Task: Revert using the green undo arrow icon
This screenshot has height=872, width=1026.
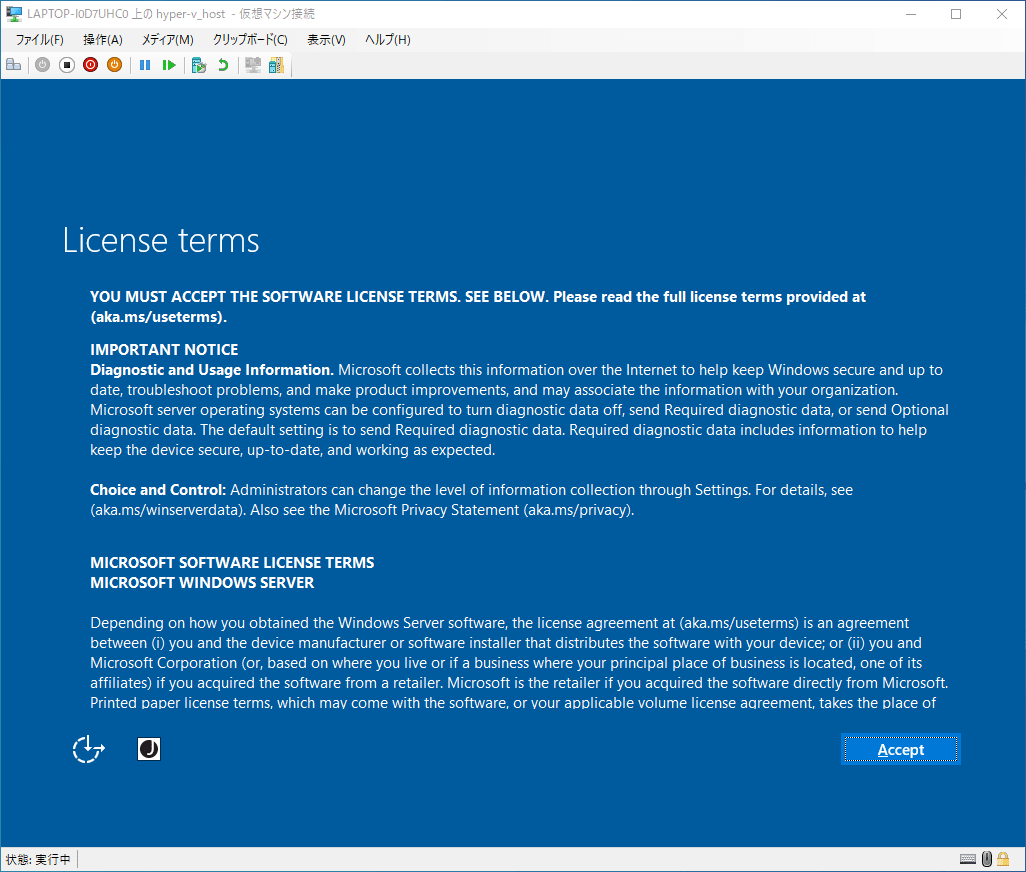Action: [x=223, y=65]
